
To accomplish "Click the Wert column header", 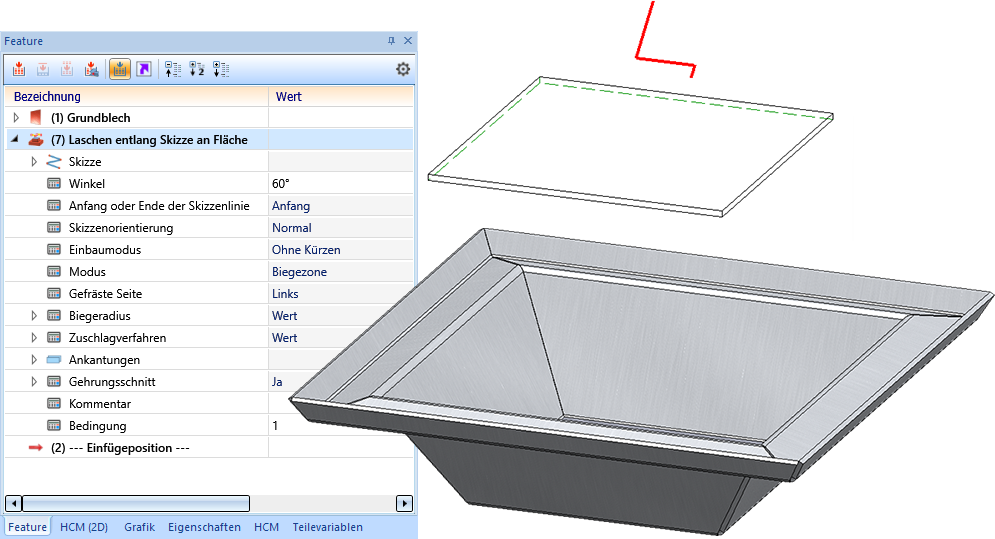I will 341,96.
